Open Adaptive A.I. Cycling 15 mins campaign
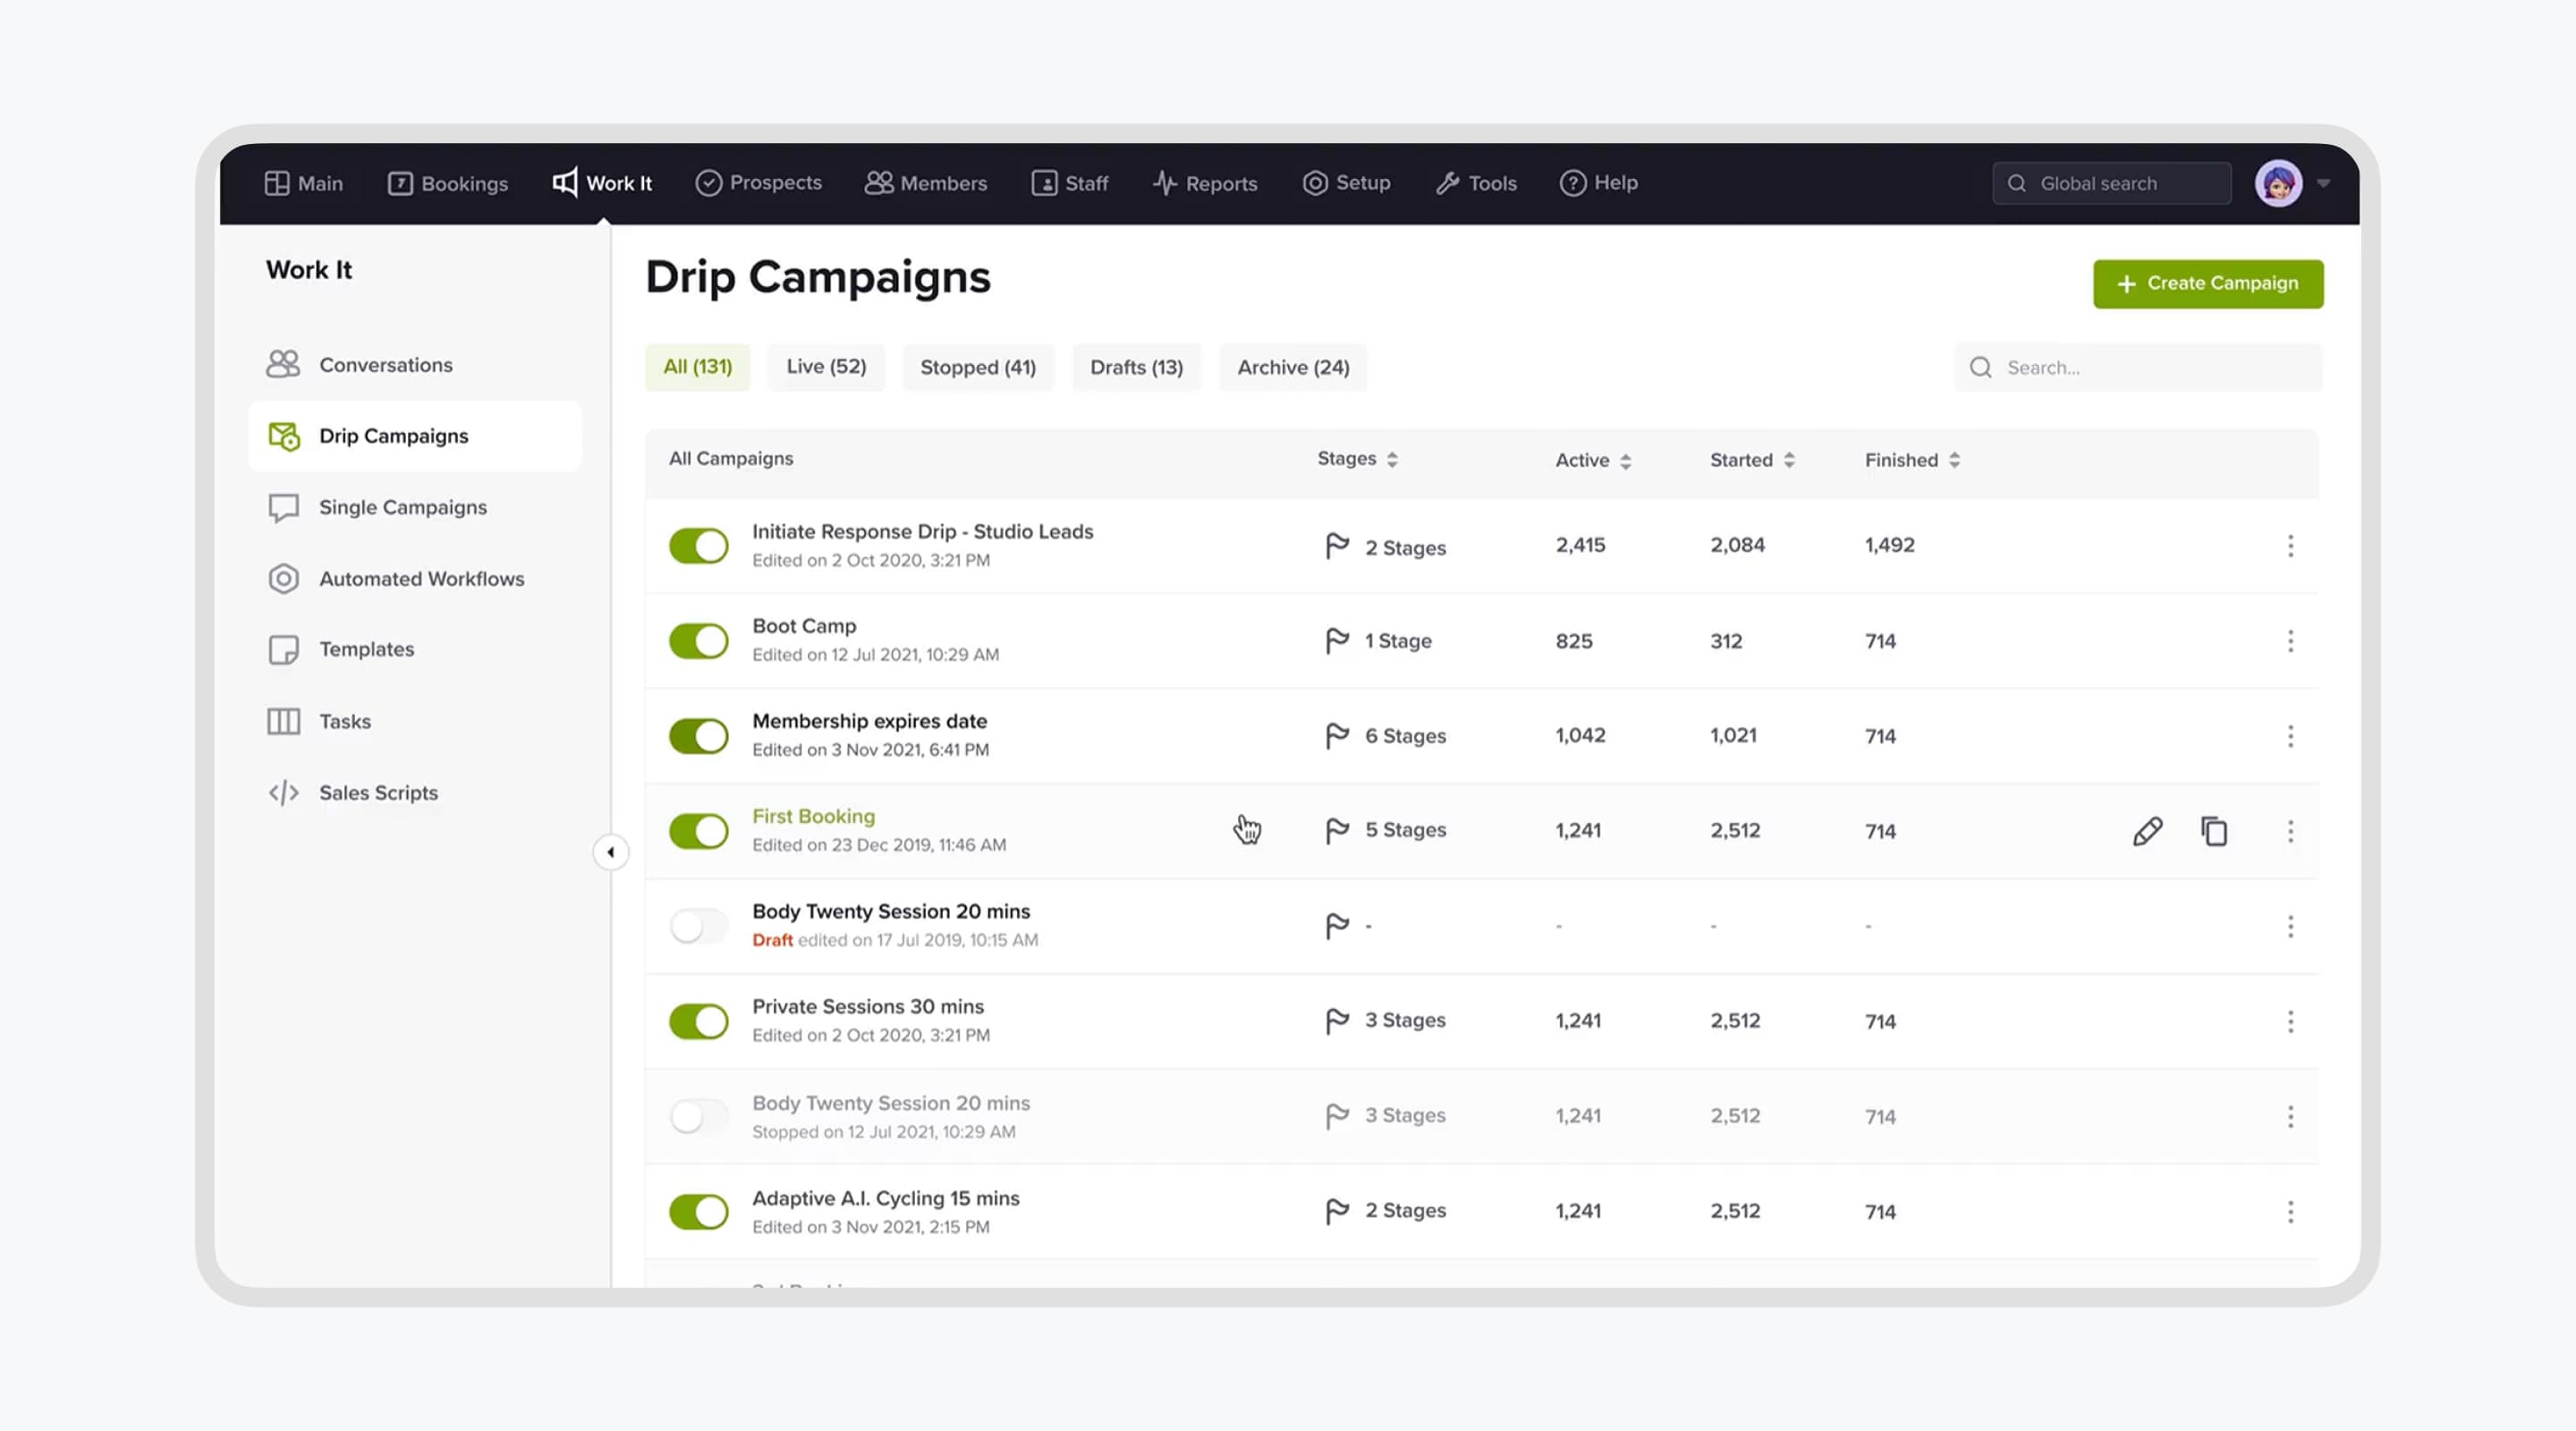The image size is (2576, 1431). coord(885,1198)
